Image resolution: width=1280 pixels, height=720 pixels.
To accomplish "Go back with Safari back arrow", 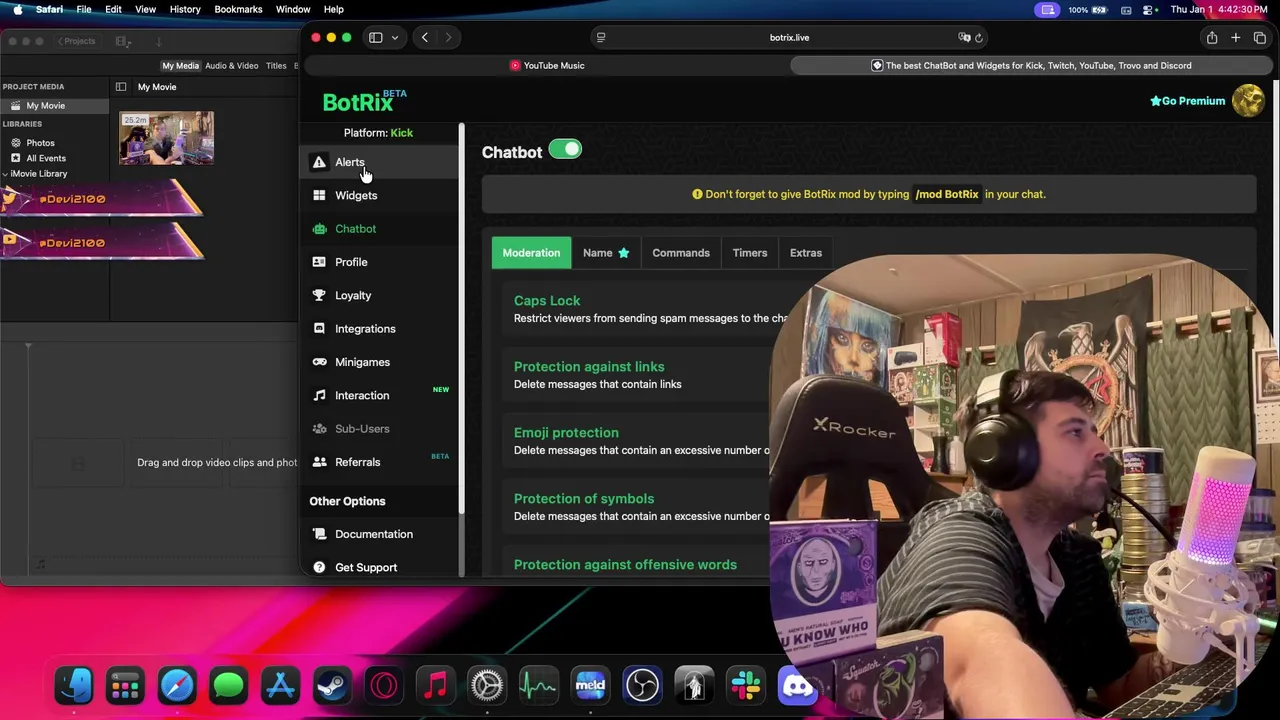I will click(x=424, y=38).
